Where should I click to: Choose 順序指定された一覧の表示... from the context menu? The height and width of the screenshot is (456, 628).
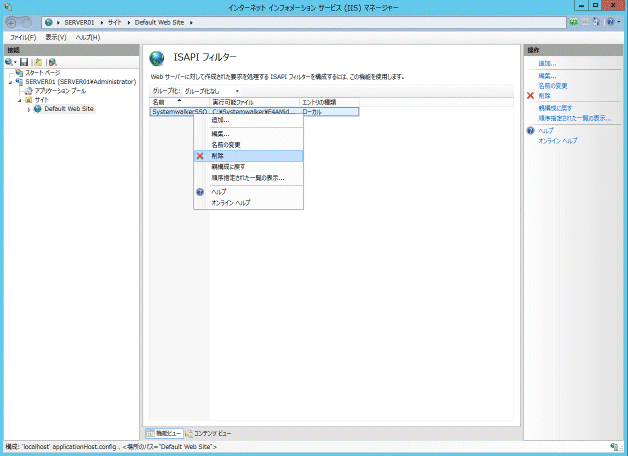tap(248, 178)
